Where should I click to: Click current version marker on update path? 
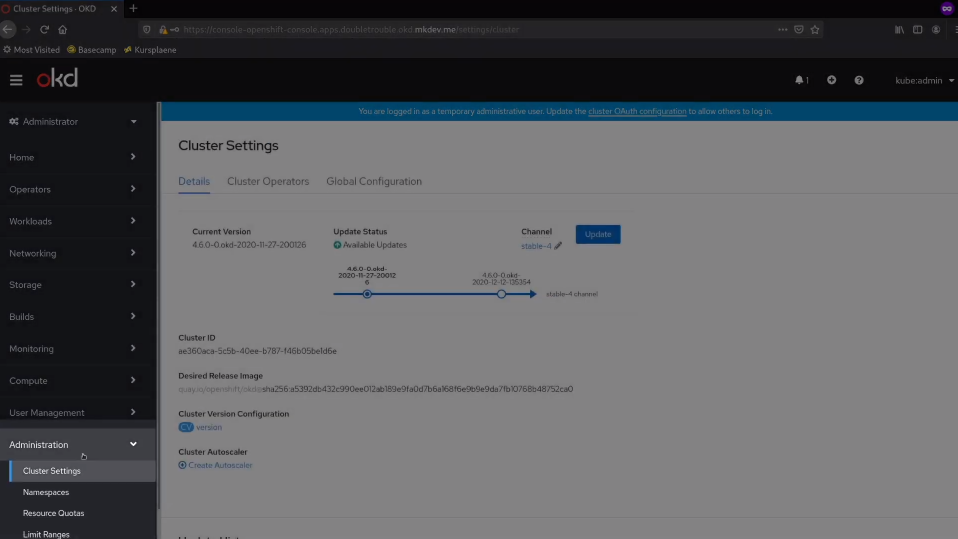pyautogui.click(x=367, y=294)
